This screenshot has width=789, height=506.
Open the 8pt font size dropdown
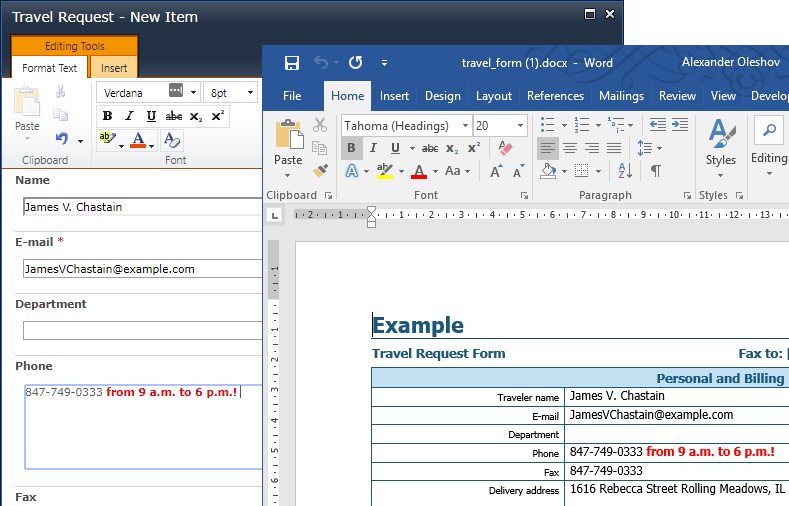pyautogui.click(x=249, y=93)
